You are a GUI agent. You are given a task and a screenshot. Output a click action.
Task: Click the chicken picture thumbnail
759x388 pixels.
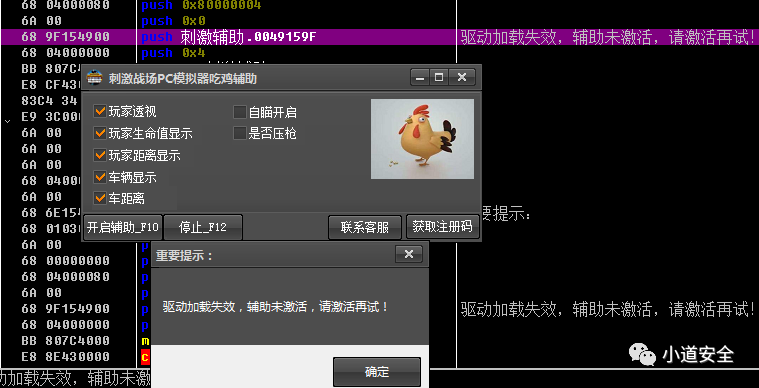[x=422, y=139]
